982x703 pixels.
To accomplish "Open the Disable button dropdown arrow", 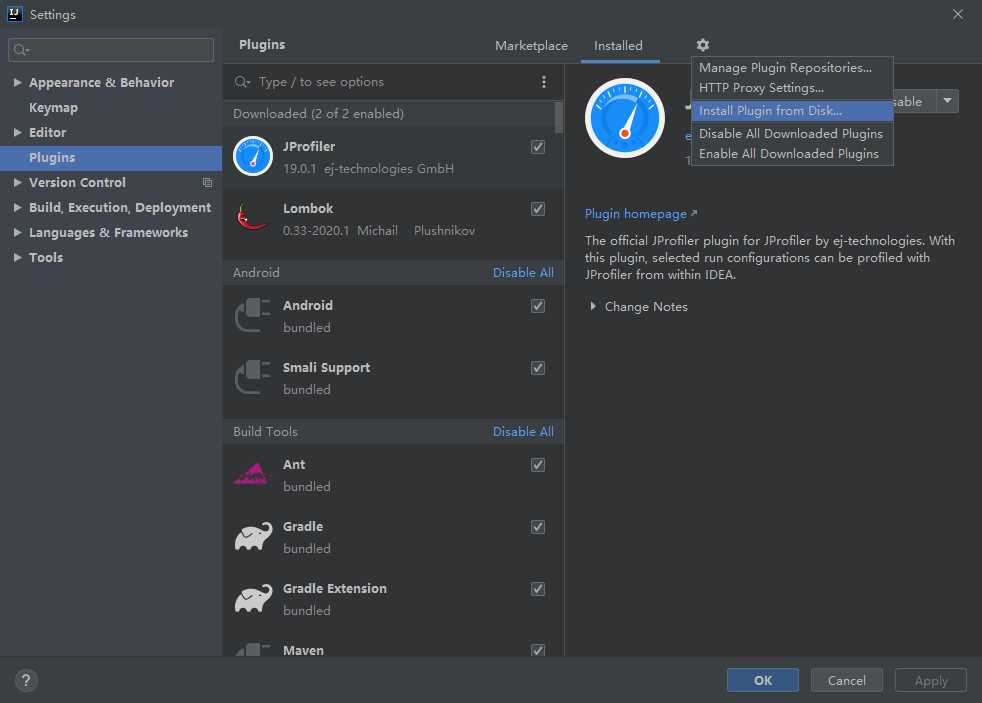I will pos(948,101).
